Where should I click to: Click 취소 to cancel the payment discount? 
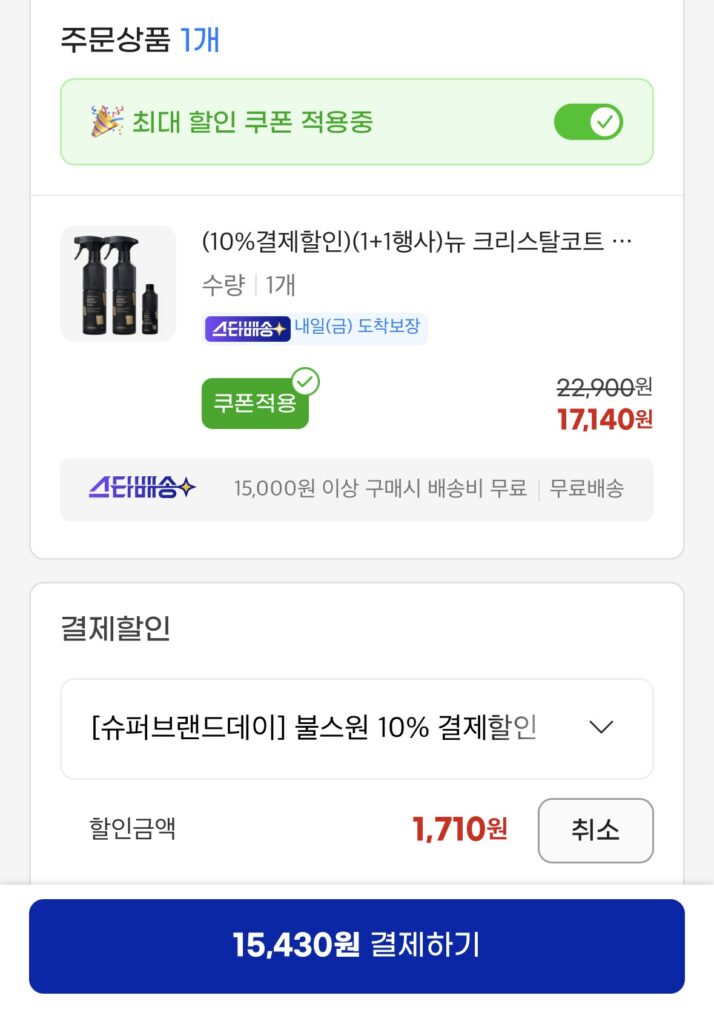coord(596,830)
